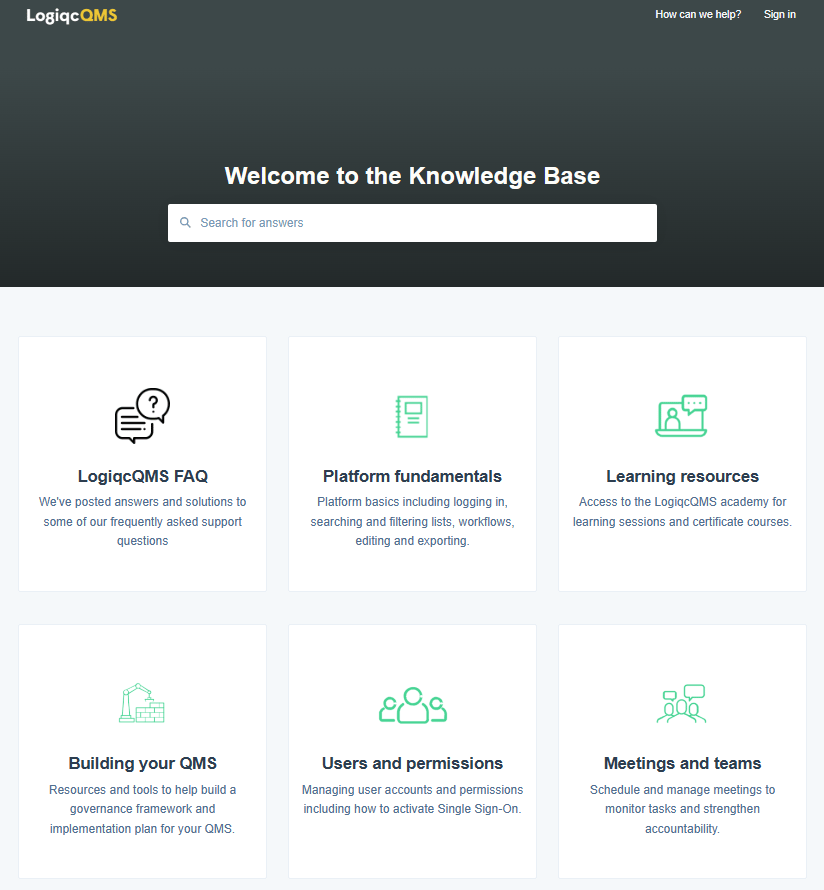Click 'Resources and tools to help build' description
824x890 pixels.
[x=142, y=809]
